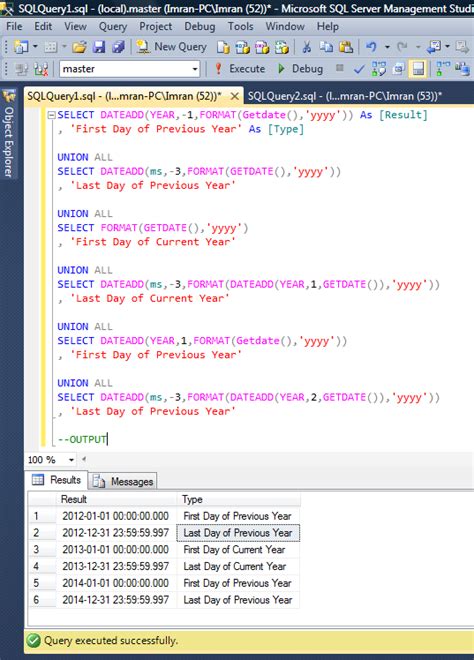This screenshot has width=474, height=660.
Task: Select cell '2014-01-01 00:00:00.000'
Action: coord(116,583)
